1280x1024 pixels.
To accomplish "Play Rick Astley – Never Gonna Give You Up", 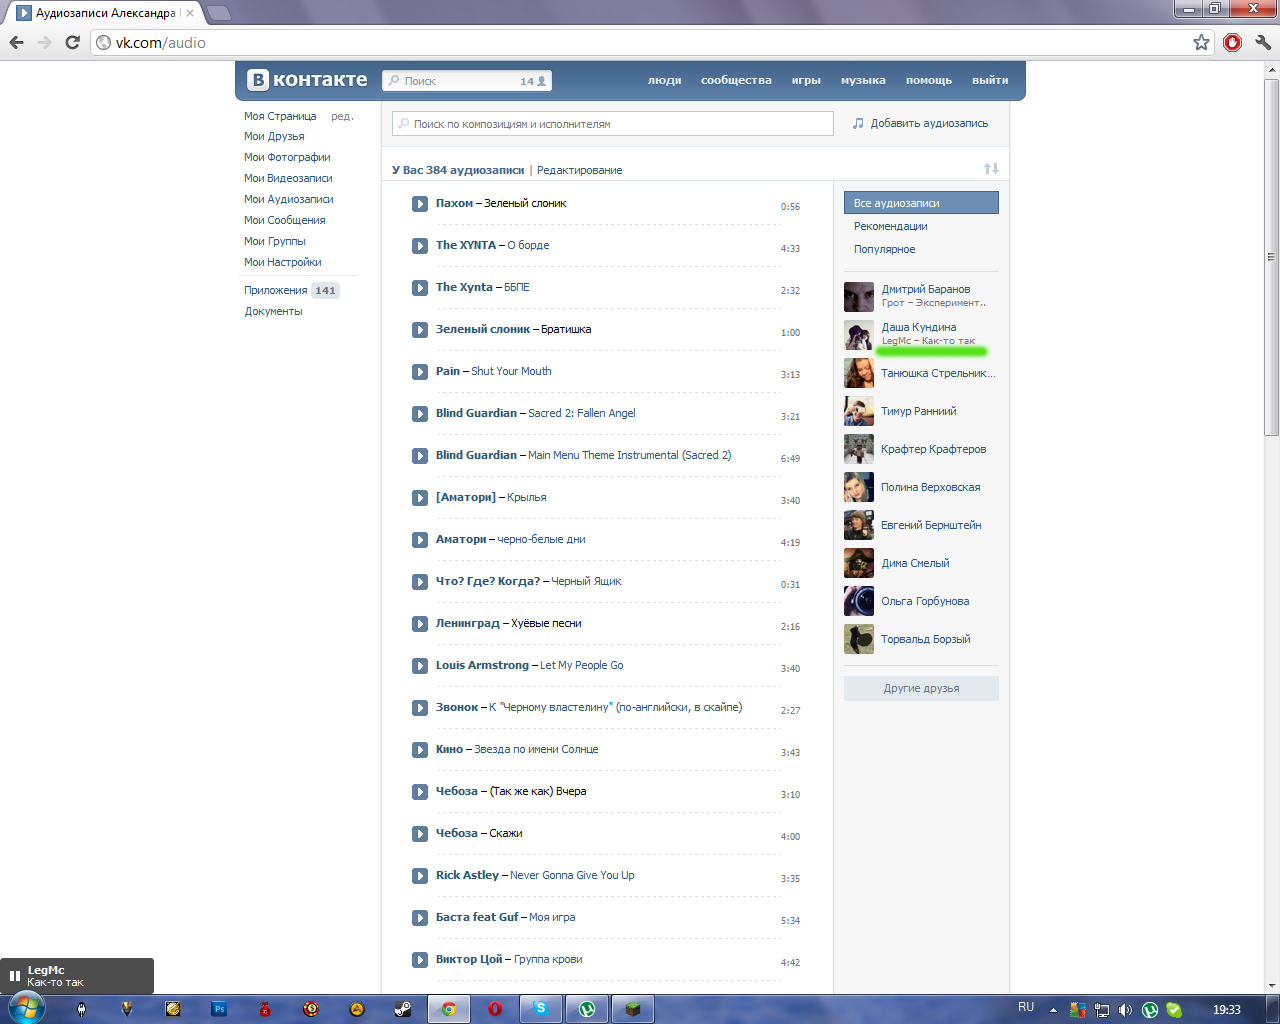I will [x=420, y=876].
